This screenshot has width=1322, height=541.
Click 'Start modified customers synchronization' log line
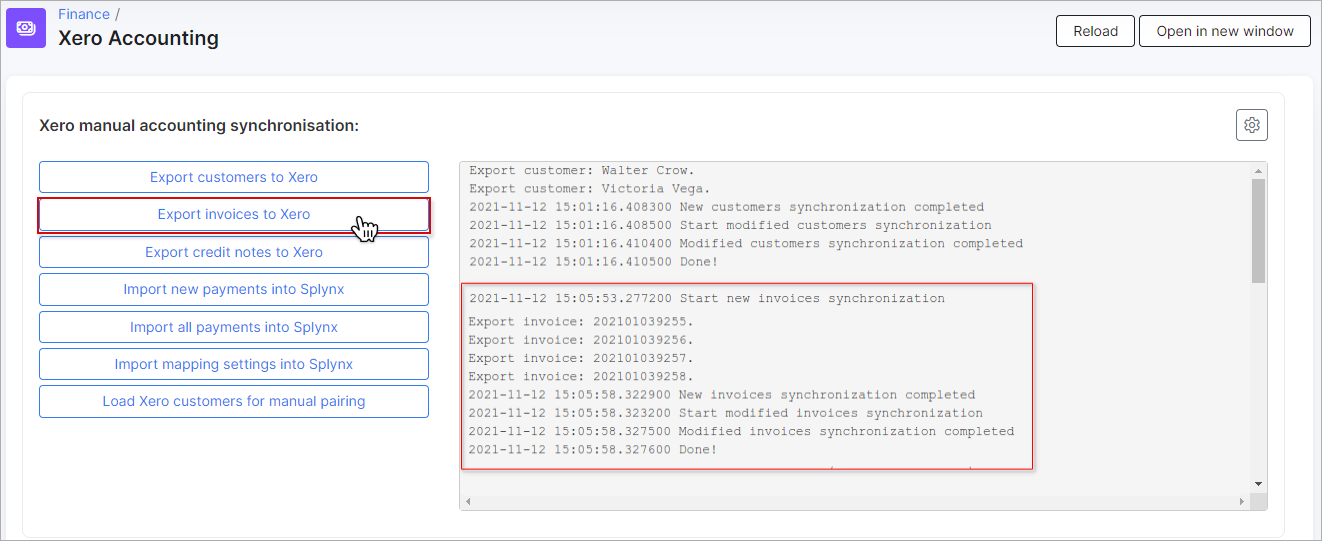[x=730, y=225]
